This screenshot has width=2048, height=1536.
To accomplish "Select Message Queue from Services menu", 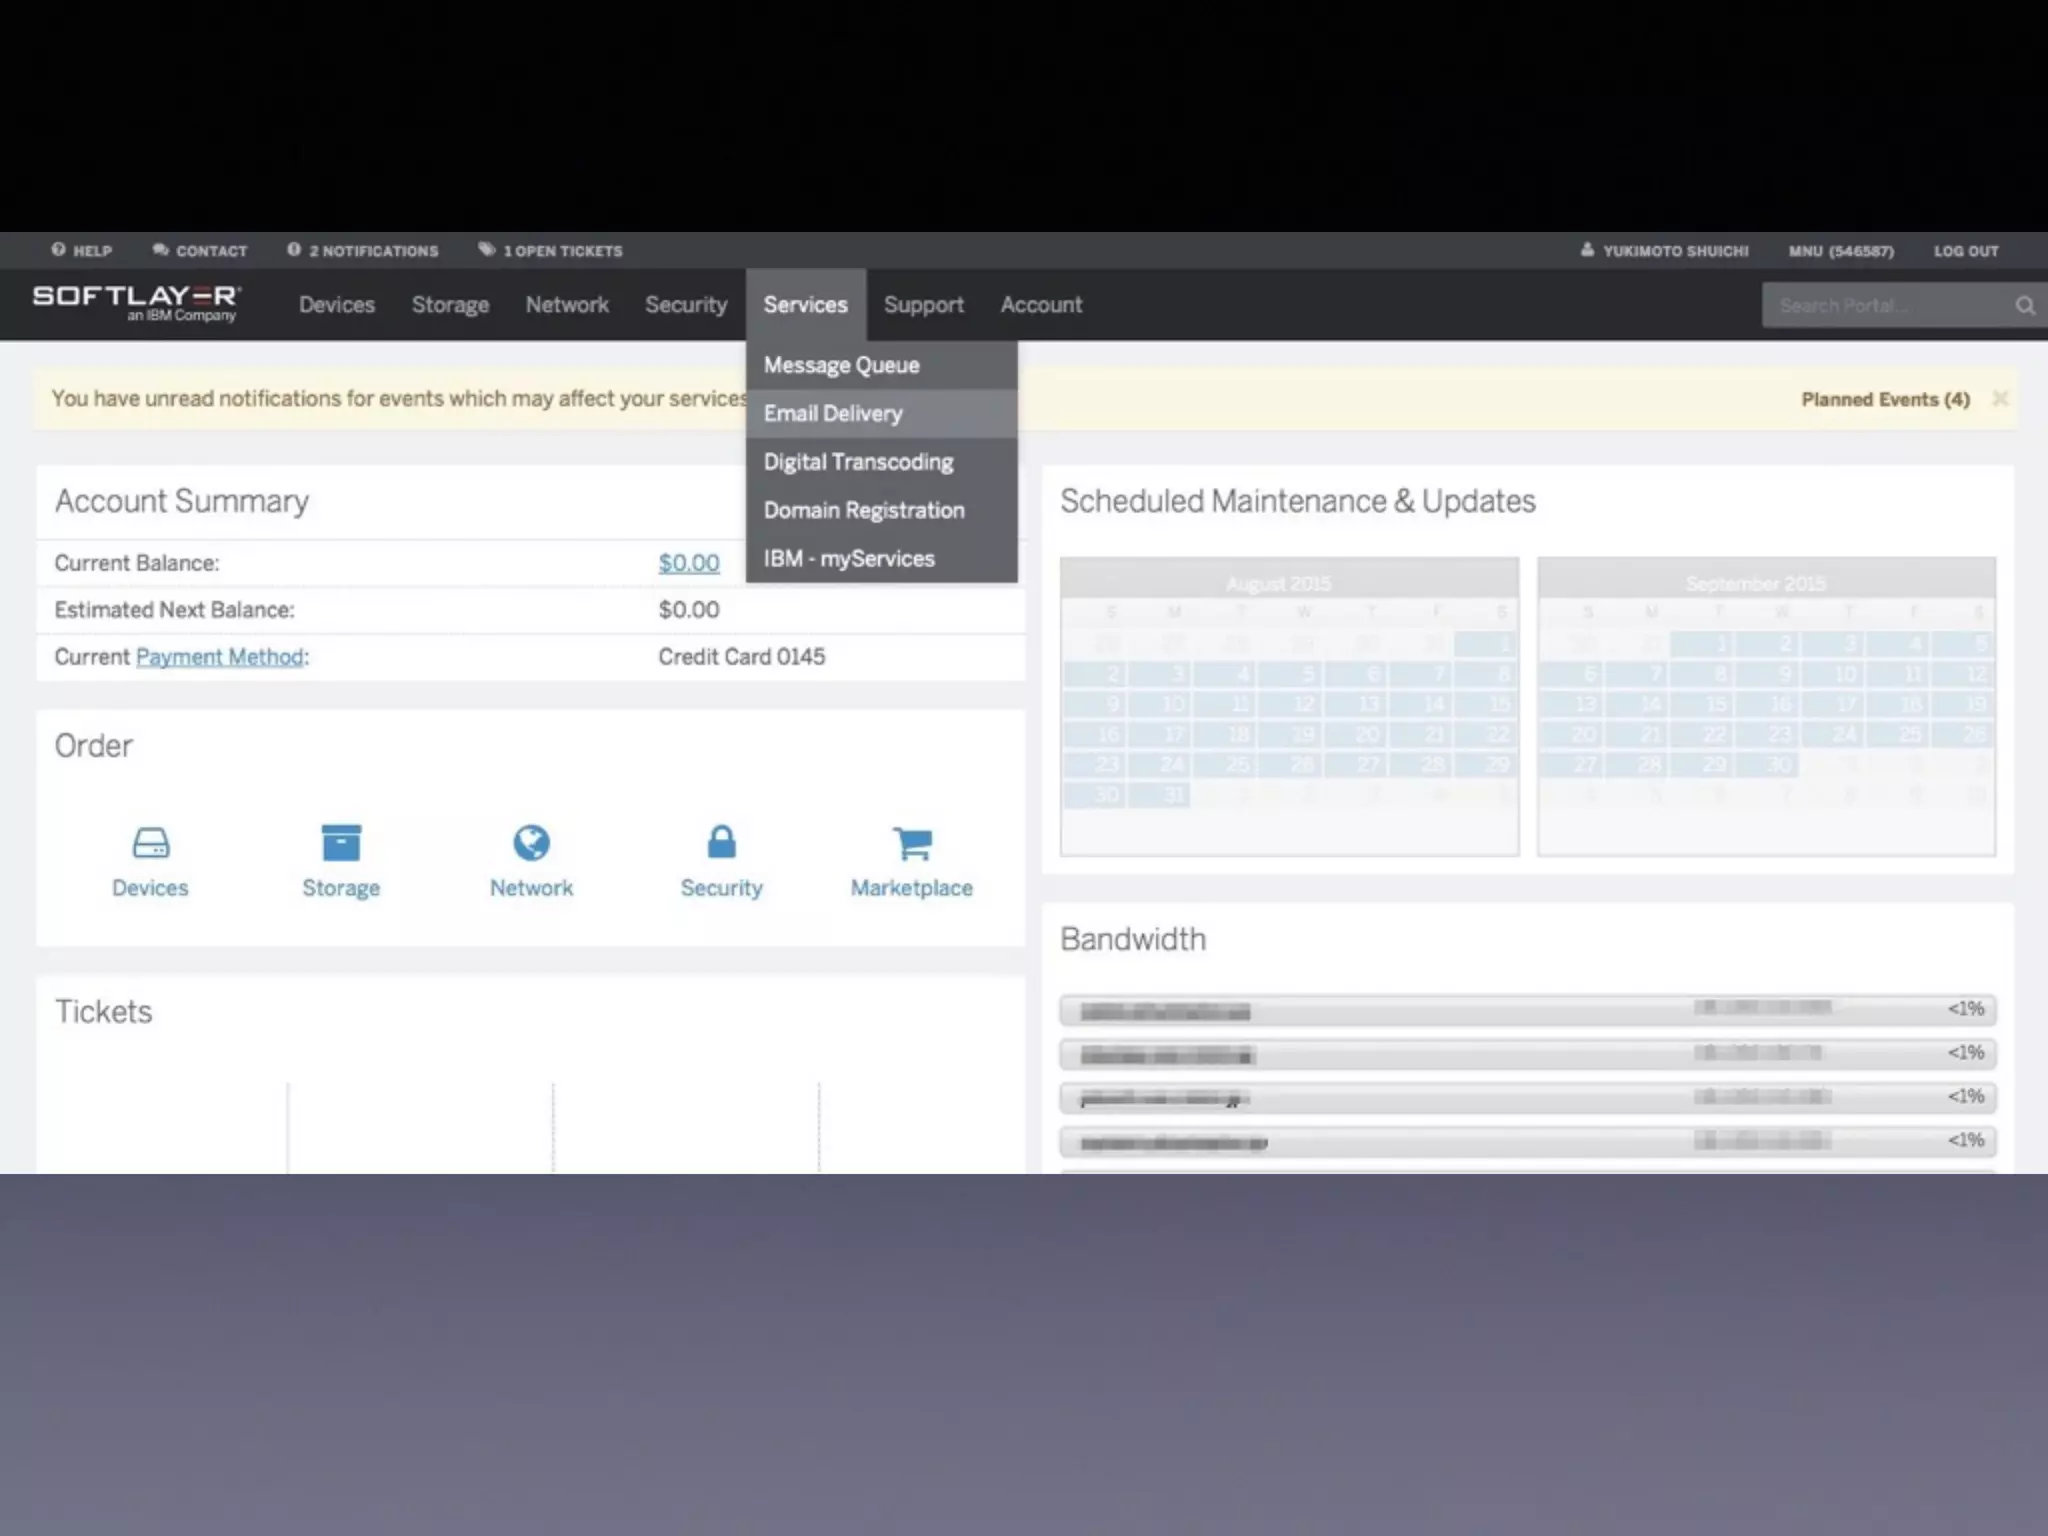I will (882, 365).
